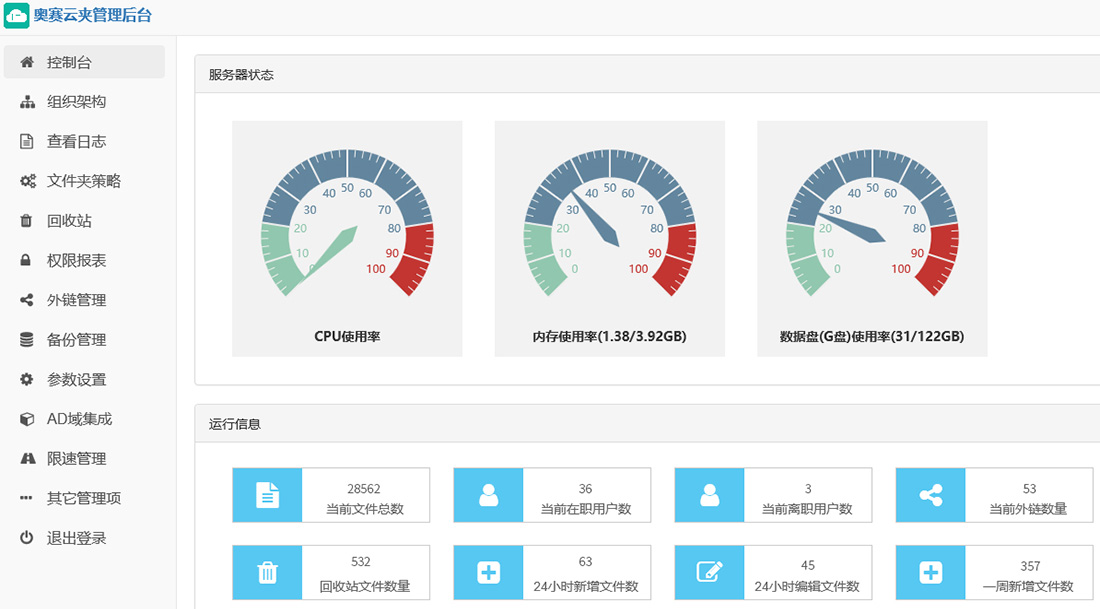
Task: Click the share icon for 当前外链数量
Action: pos(930,495)
